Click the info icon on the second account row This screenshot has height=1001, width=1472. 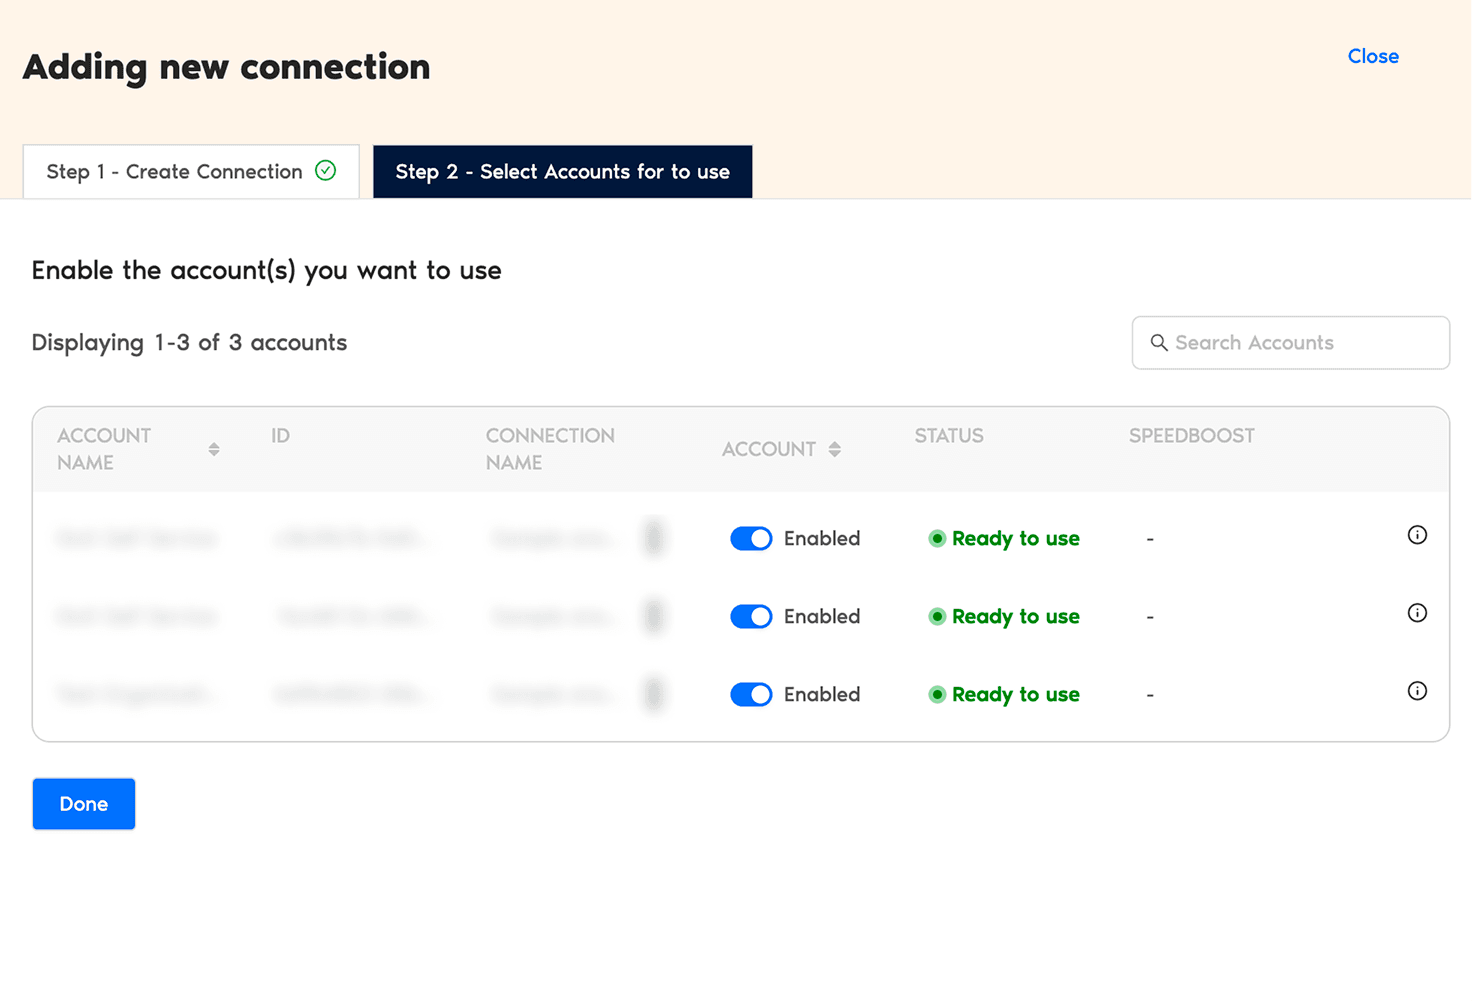pos(1417,613)
